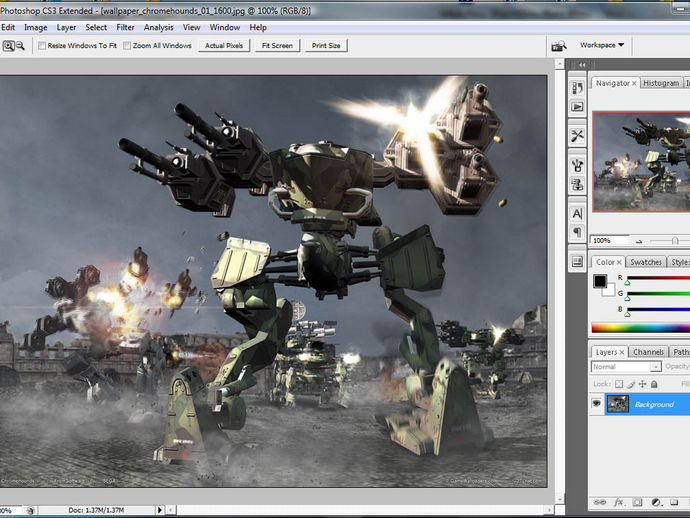Viewport: 690px width, 518px height.
Task: Click the Fit Screen button
Action: 277,45
